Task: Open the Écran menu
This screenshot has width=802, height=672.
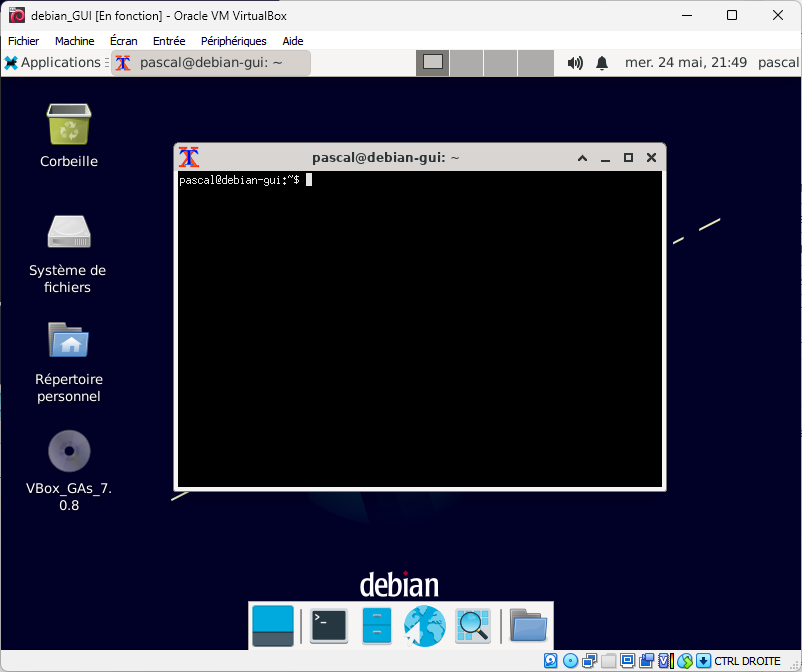Action: coord(124,41)
